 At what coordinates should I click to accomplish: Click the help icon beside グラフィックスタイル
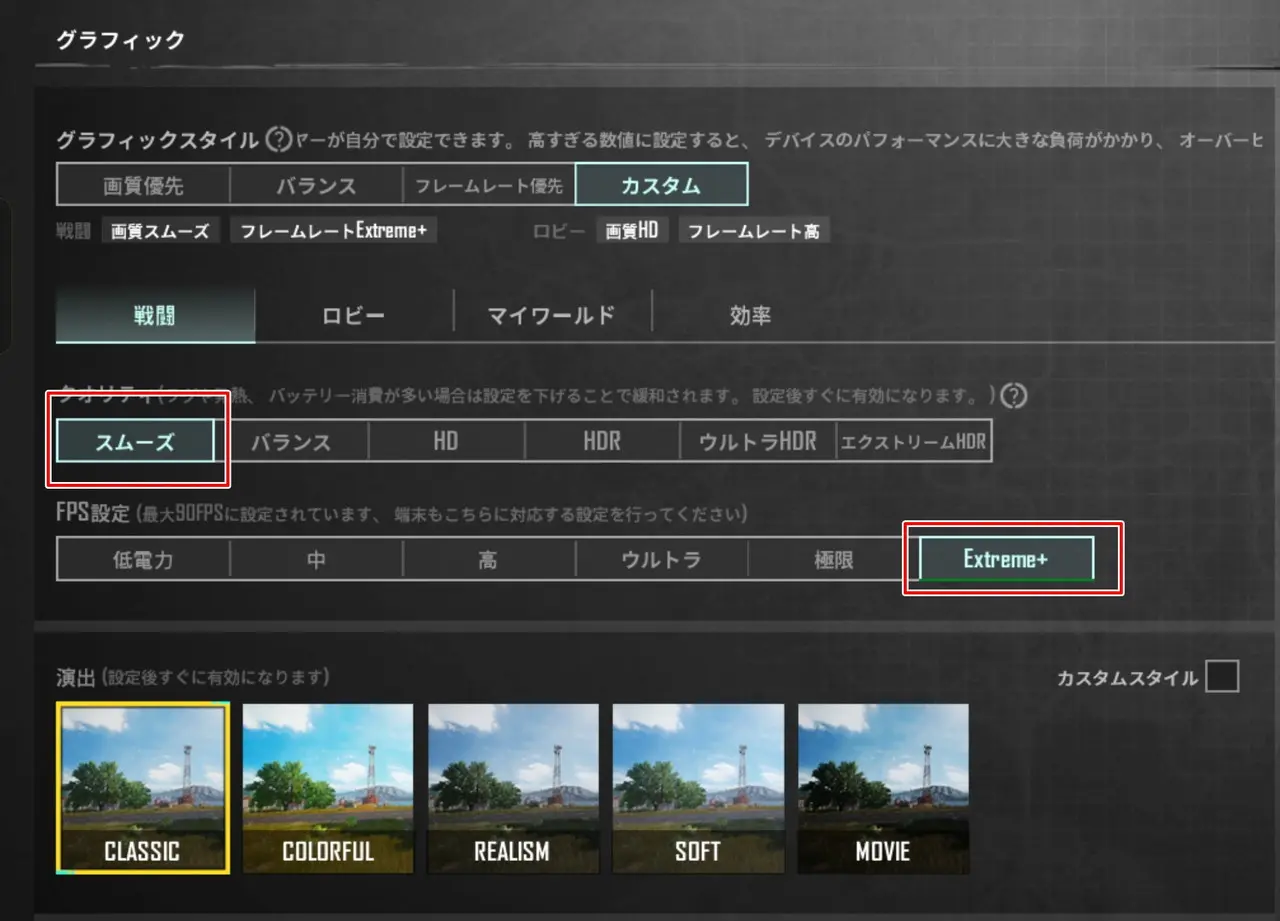click(x=279, y=141)
